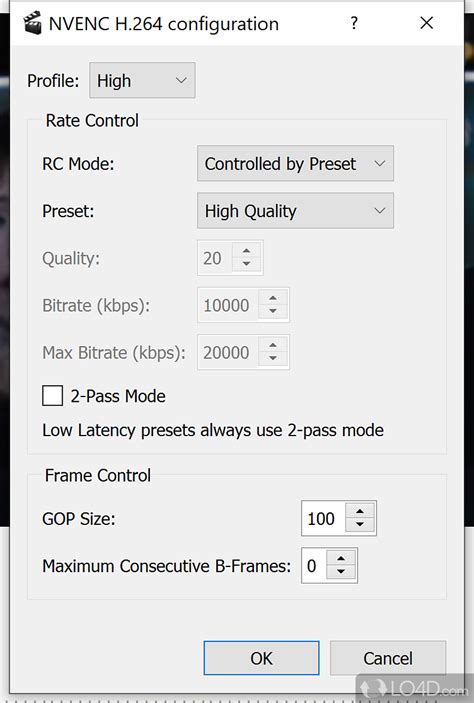
Task: Enable the 2-Pass Mode checkbox
Action: [52, 396]
